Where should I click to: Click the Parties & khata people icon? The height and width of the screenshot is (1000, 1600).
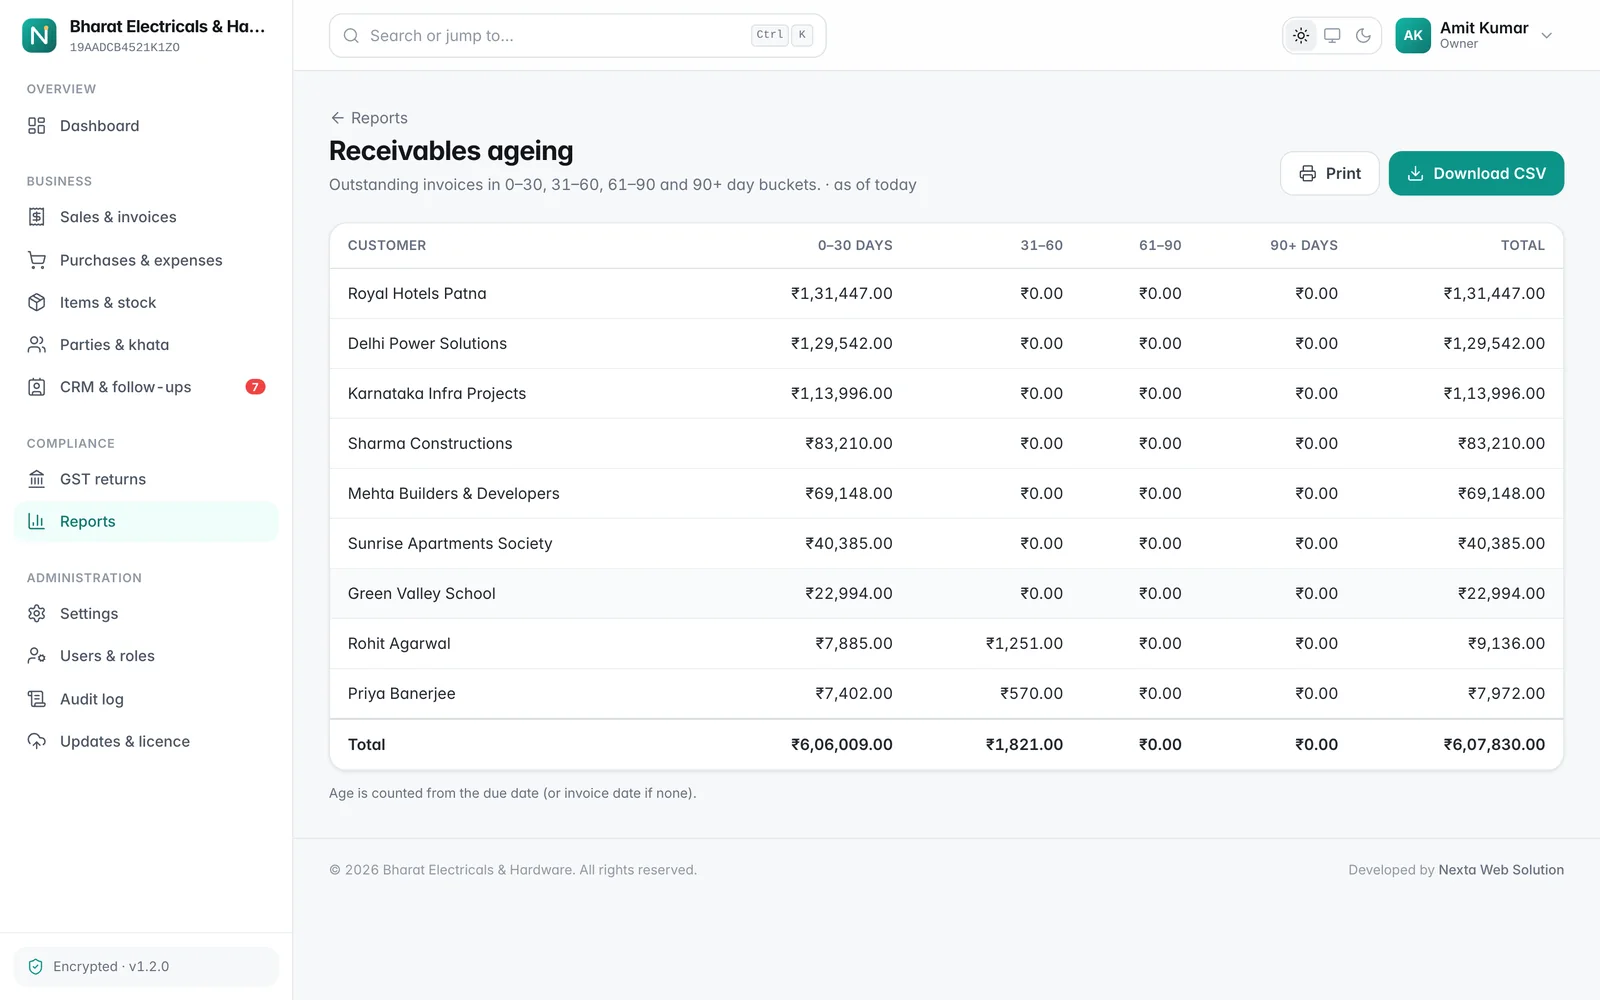click(x=37, y=344)
